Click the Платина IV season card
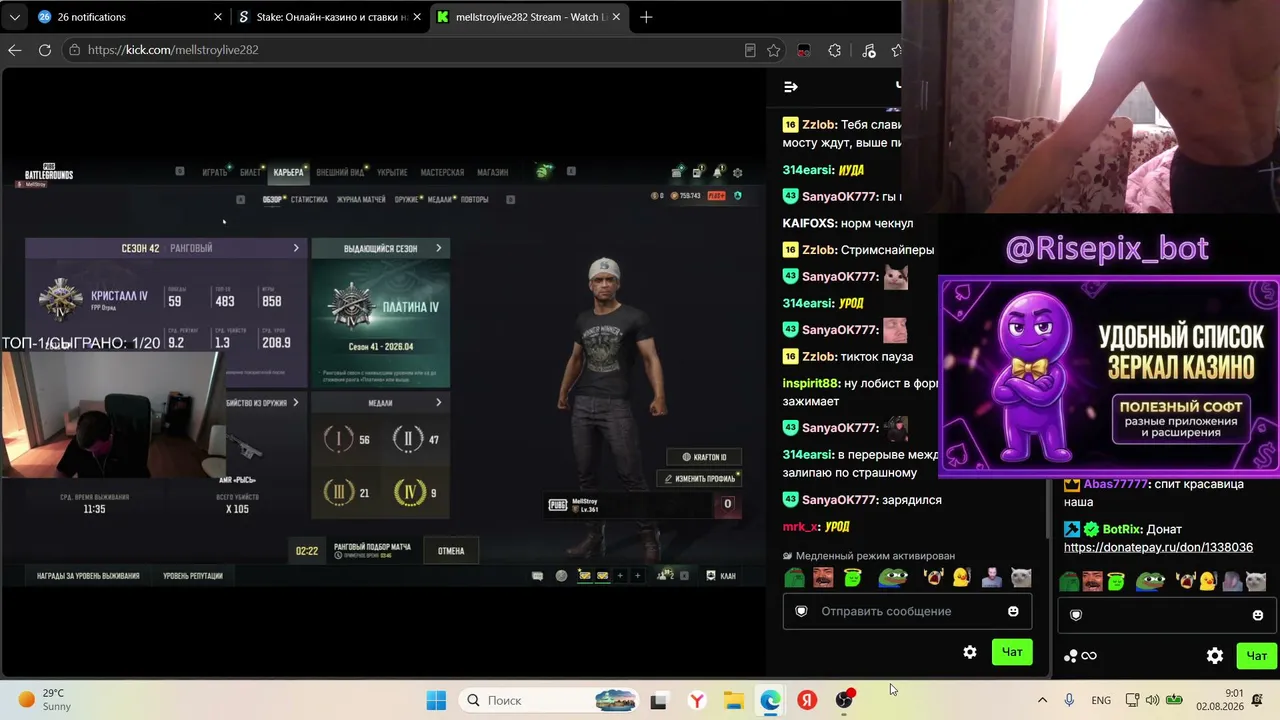Screen dimensions: 1280x720 tap(381, 322)
